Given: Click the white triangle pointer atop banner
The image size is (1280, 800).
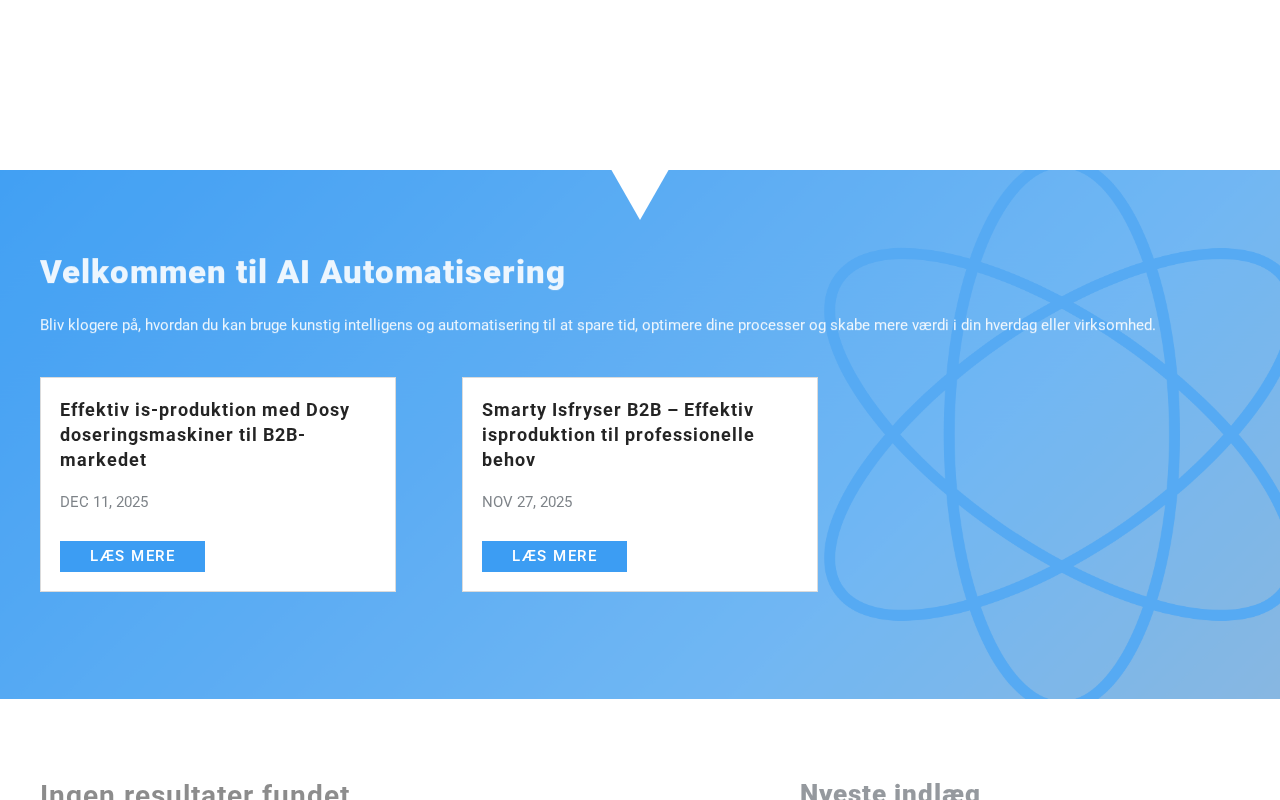Looking at the screenshot, I should click(640, 190).
